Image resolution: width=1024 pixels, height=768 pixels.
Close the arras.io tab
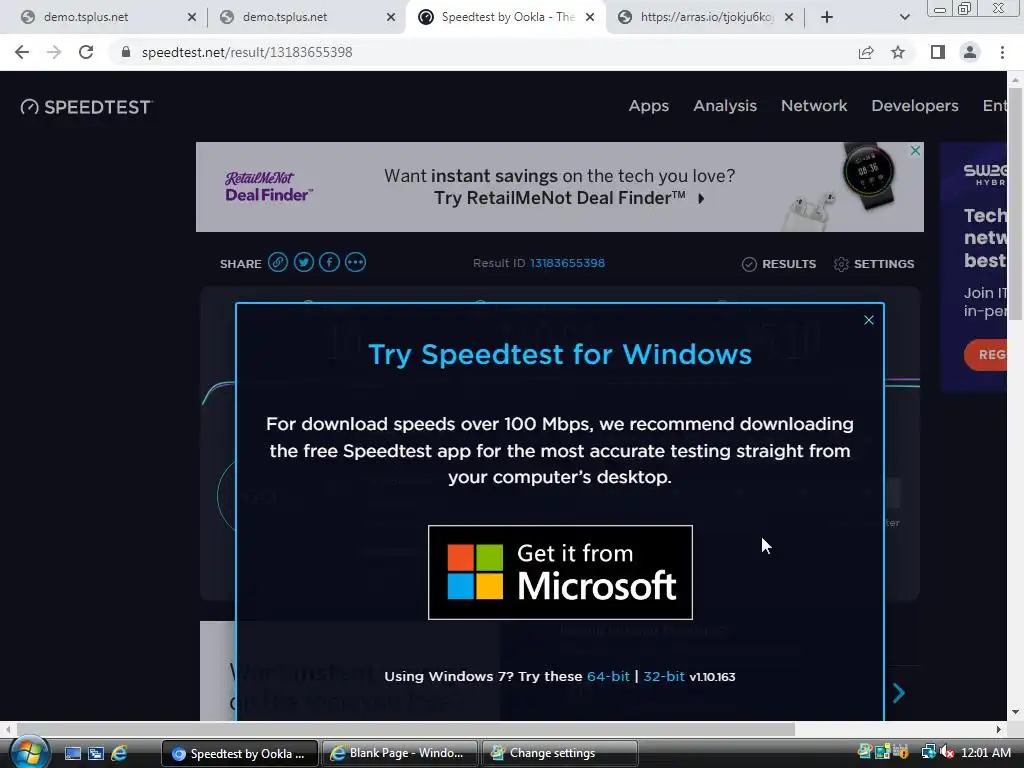[x=789, y=17]
